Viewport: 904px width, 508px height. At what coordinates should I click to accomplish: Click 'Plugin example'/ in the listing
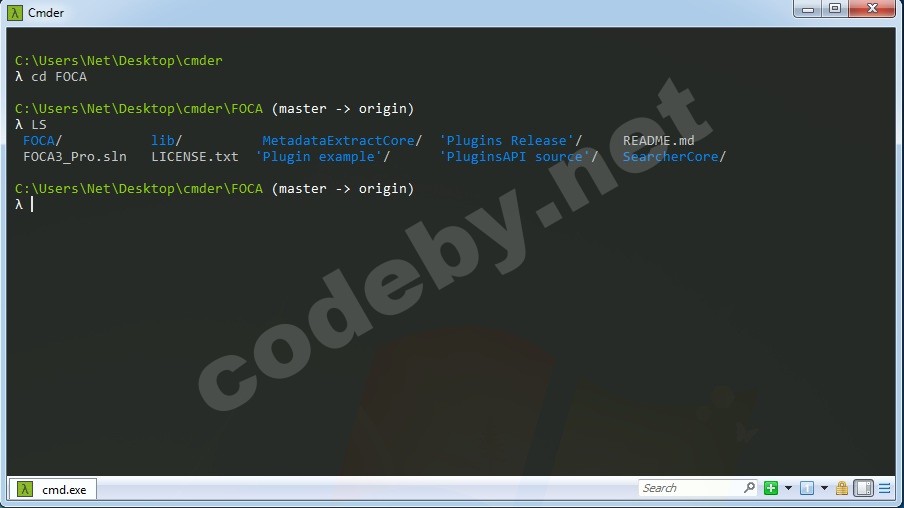click(323, 157)
